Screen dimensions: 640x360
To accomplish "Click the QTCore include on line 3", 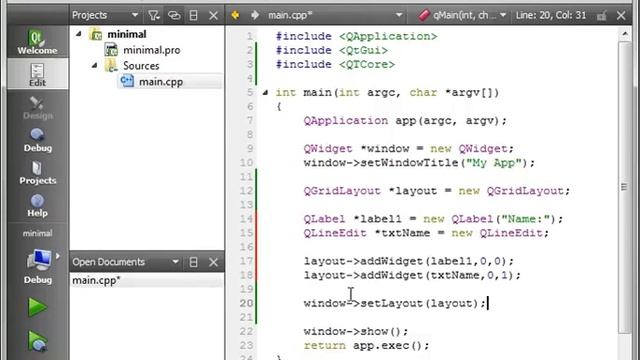I will coord(336,64).
